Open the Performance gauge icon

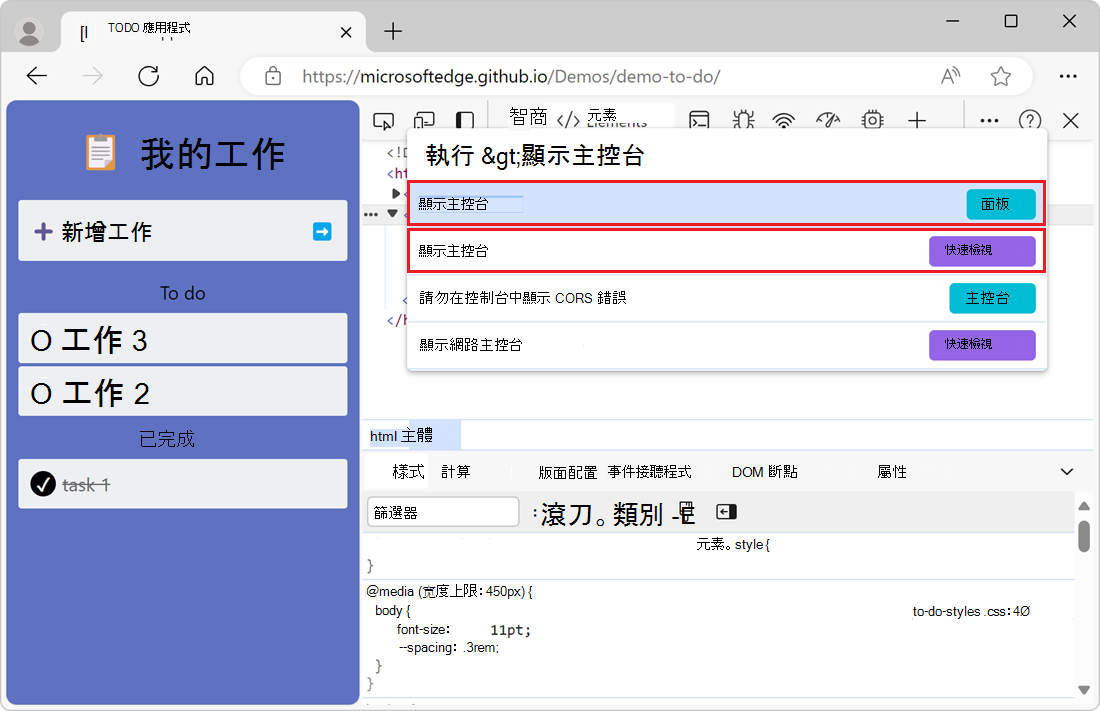tap(828, 120)
